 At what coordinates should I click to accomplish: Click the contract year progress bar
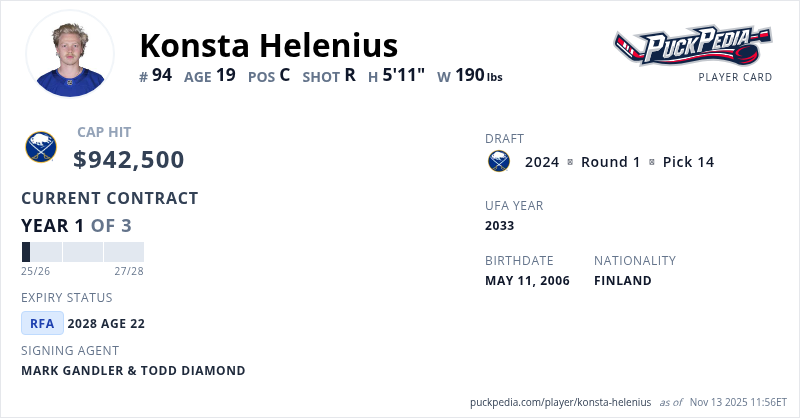82,252
